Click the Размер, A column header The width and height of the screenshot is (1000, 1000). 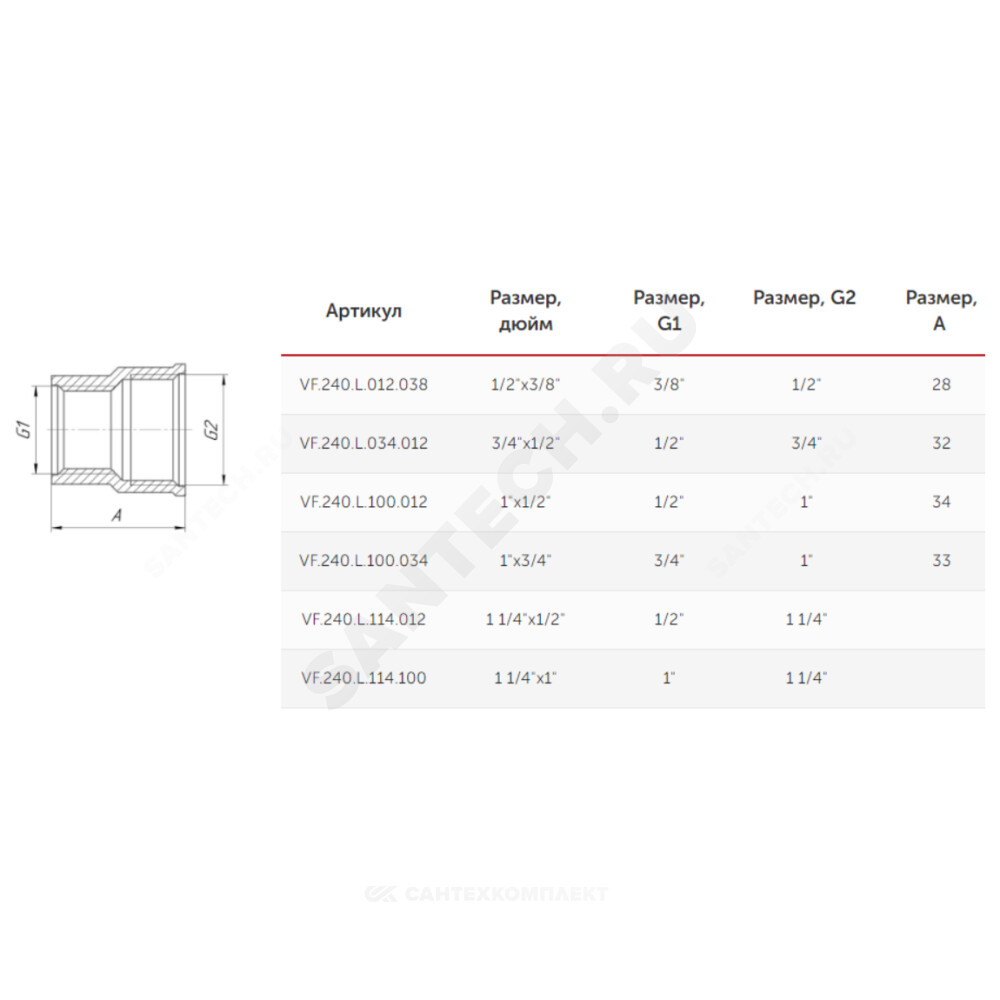click(x=941, y=311)
